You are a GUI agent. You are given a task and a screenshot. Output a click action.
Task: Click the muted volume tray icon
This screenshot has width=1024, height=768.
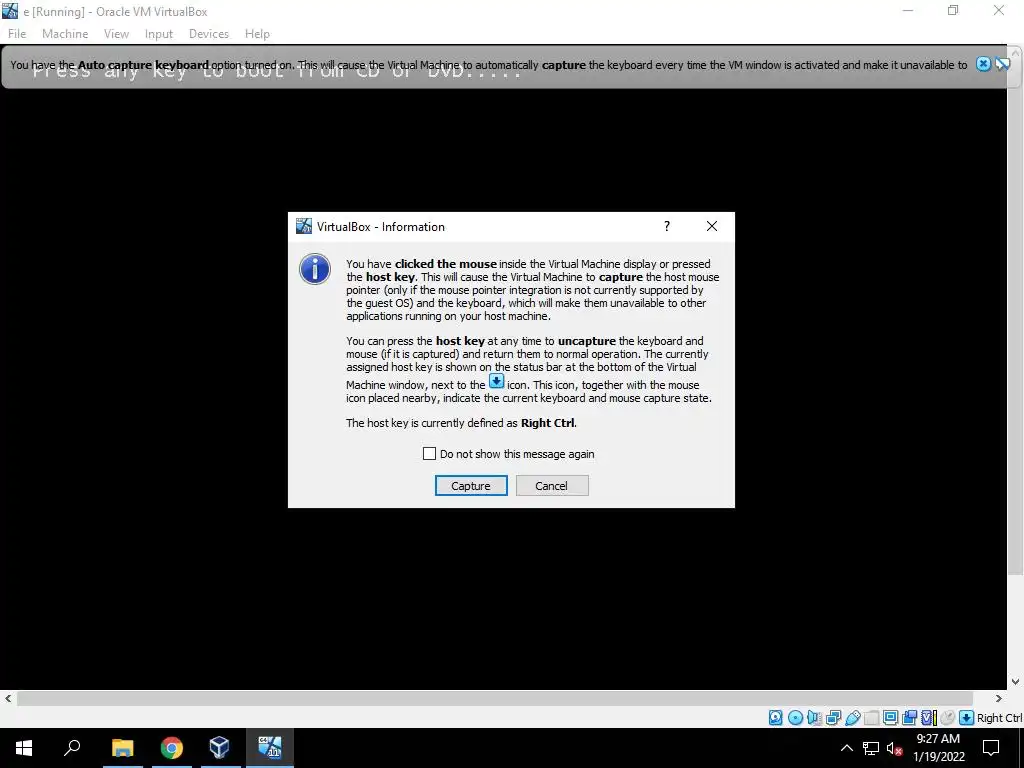[x=894, y=748]
